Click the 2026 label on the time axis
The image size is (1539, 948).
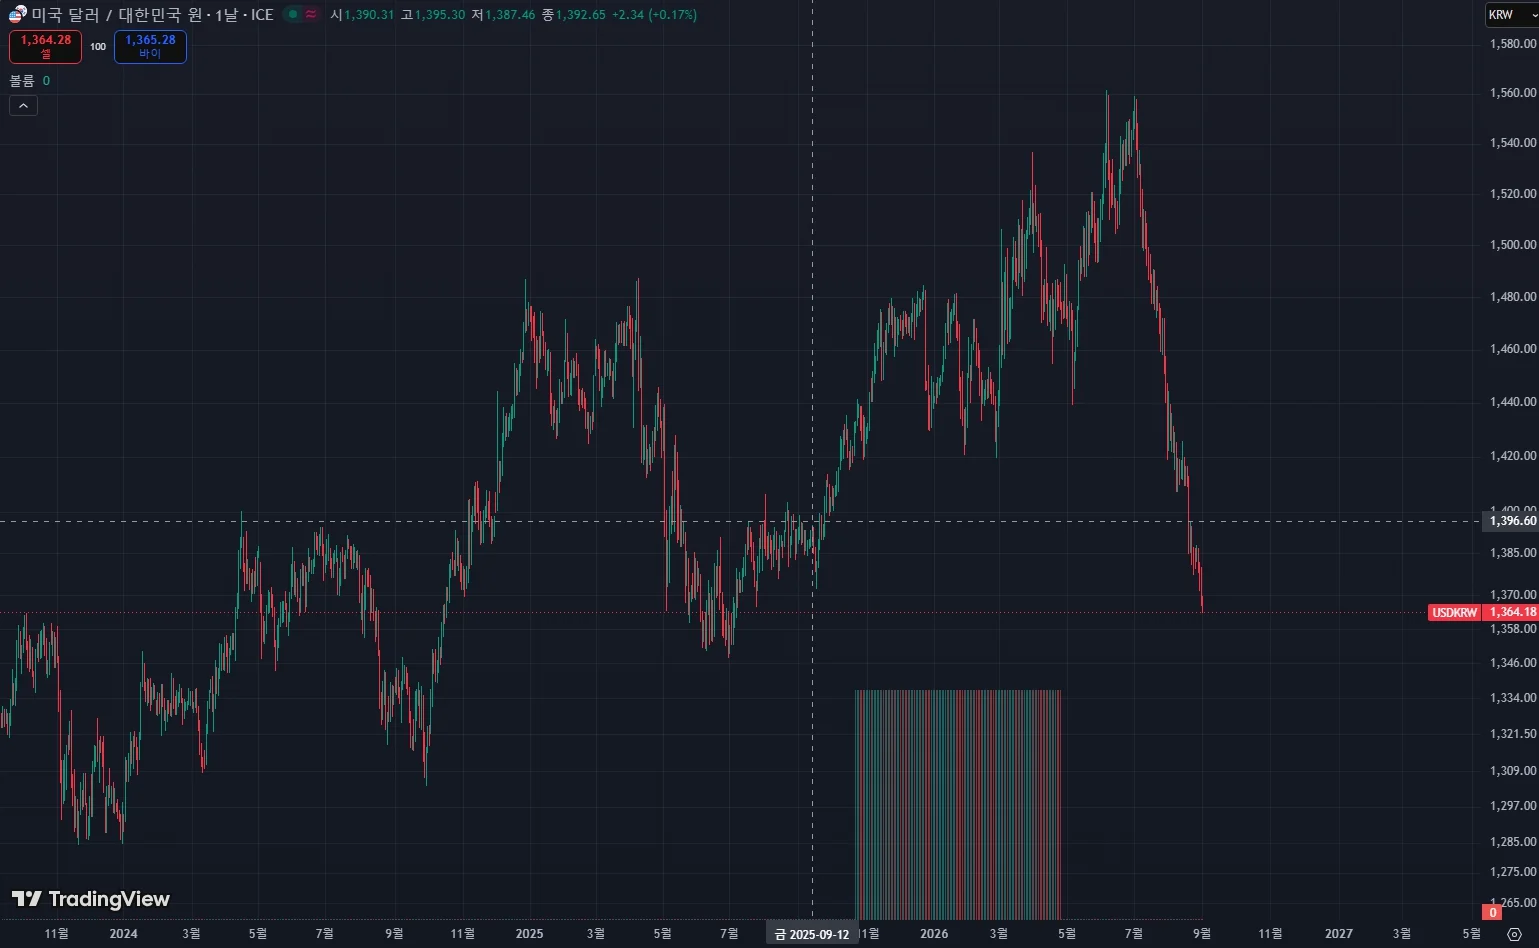(x=934, y=934)
